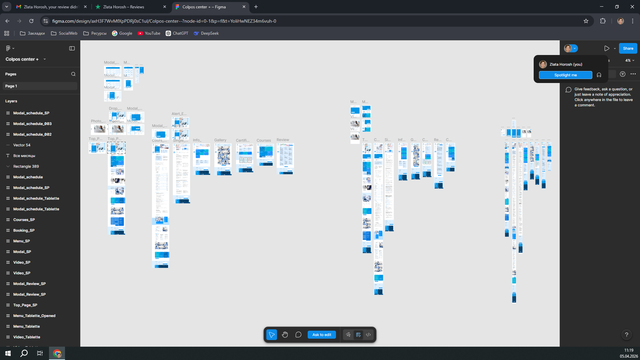
Task: Select Page 1 in Pages list
Action: [x=40, y=86]
